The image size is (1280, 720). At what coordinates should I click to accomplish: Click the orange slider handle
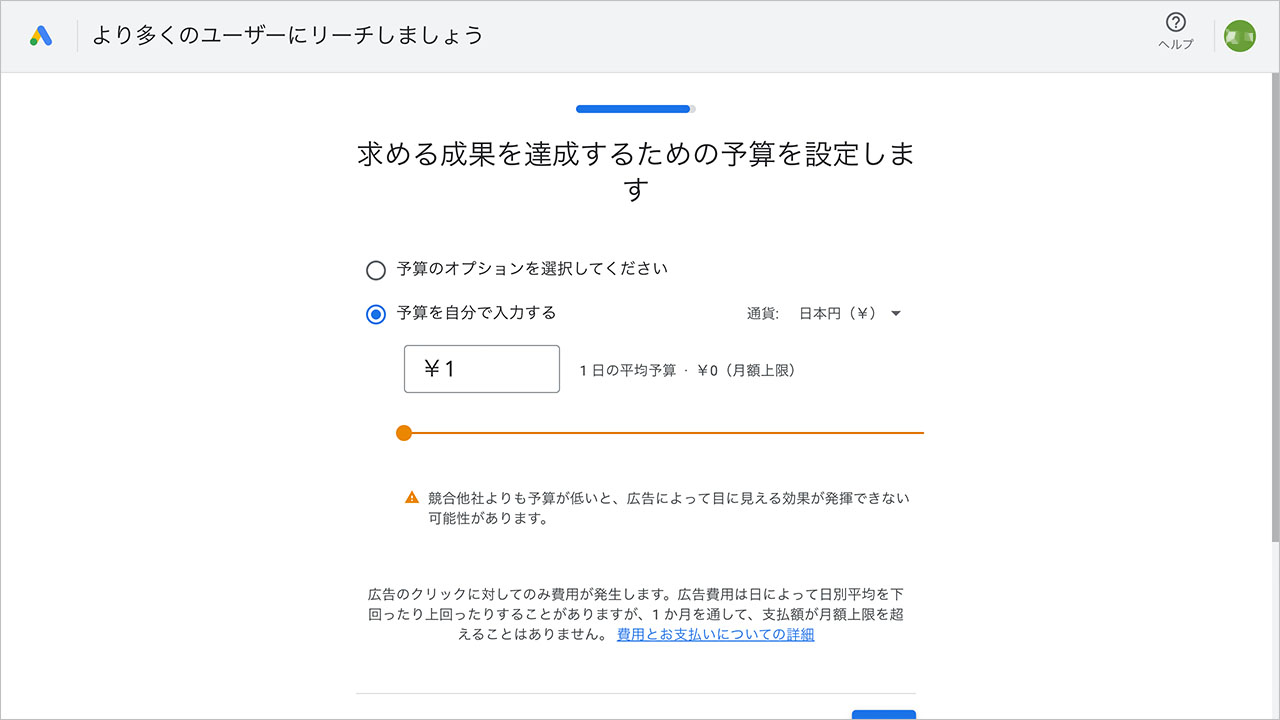coord(404,432)
